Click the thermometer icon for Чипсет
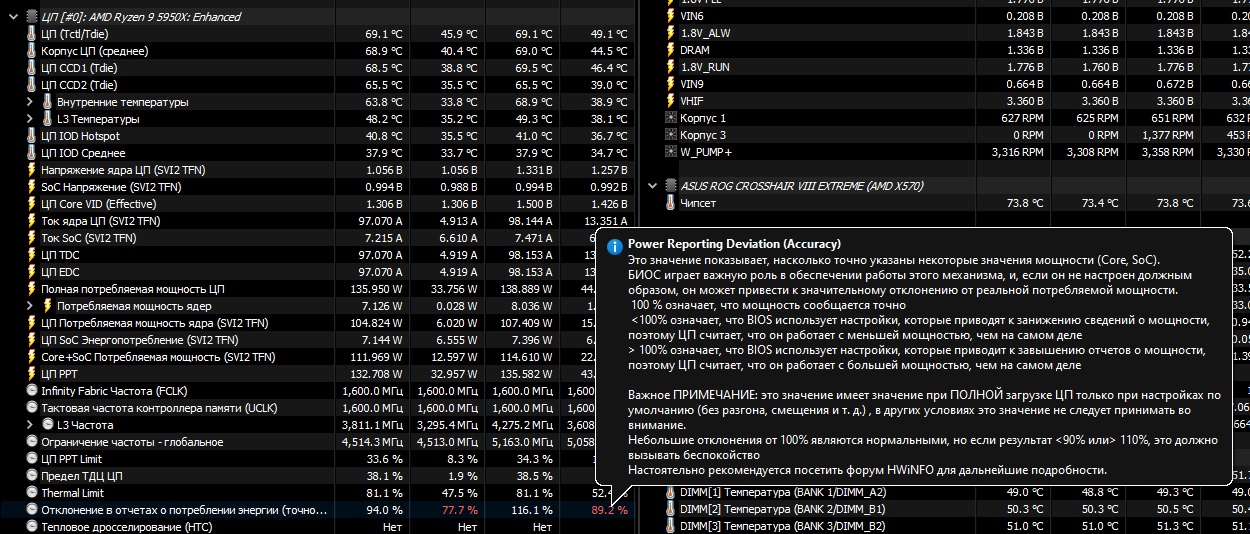This screenshot has height=534, width=1250. pos(670,203)
